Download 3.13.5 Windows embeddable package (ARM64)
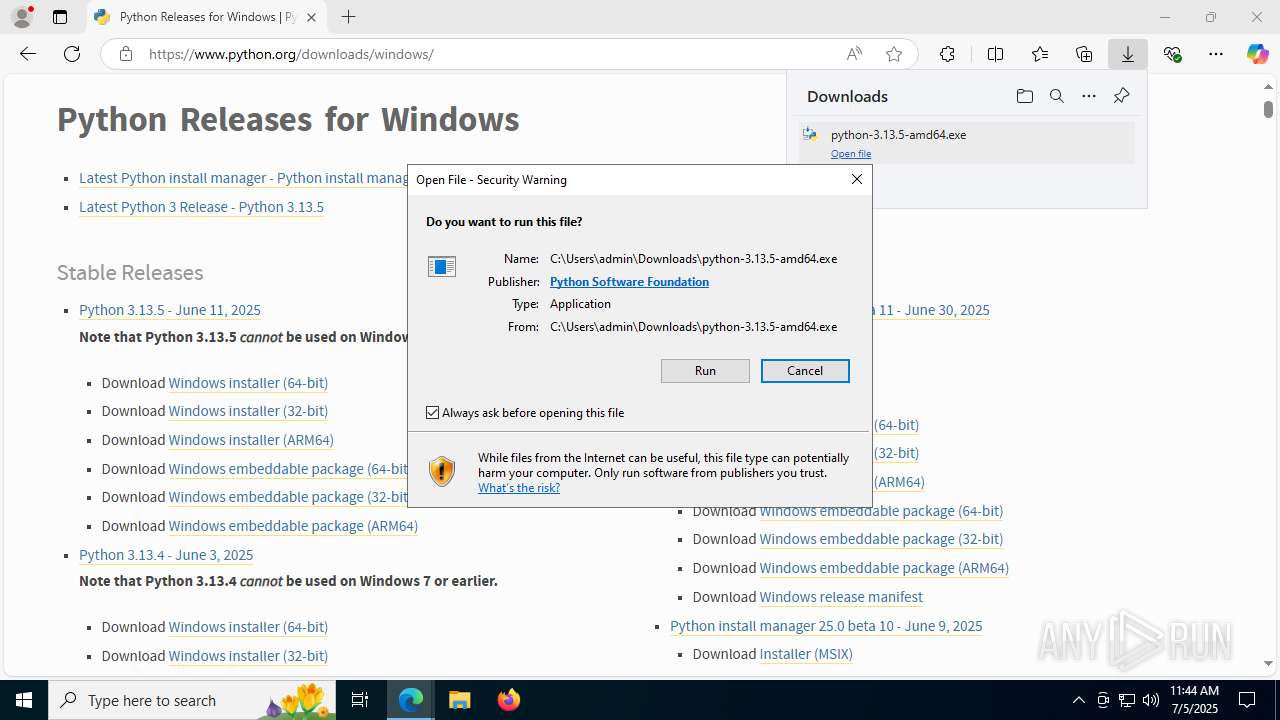This screenshot has width=1280, height=720. click(293, 526)
